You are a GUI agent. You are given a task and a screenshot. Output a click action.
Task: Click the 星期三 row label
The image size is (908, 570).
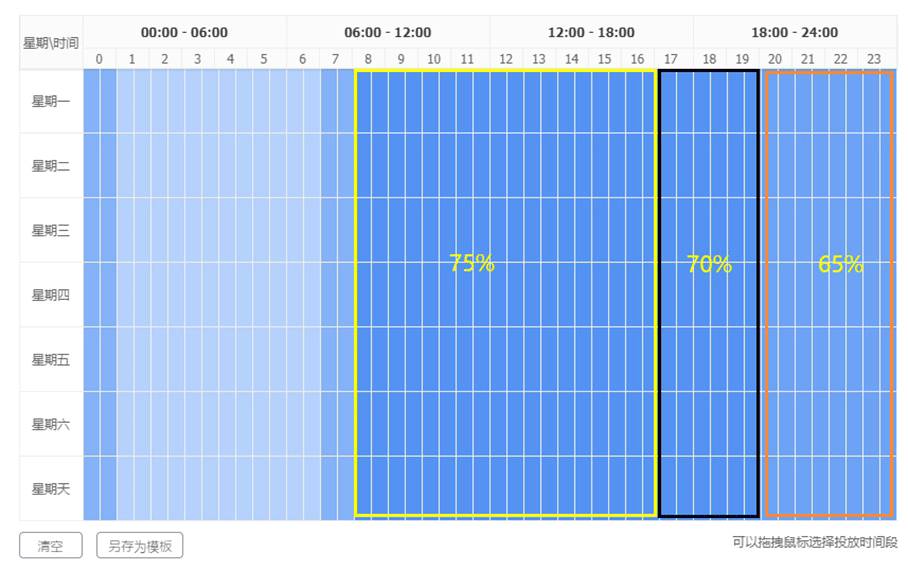51,230
